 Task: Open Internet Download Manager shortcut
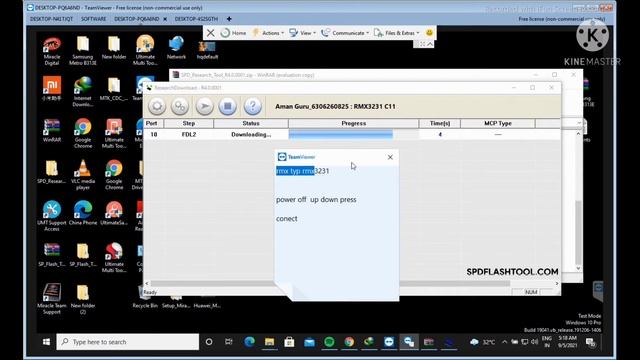tap(83, 92)
